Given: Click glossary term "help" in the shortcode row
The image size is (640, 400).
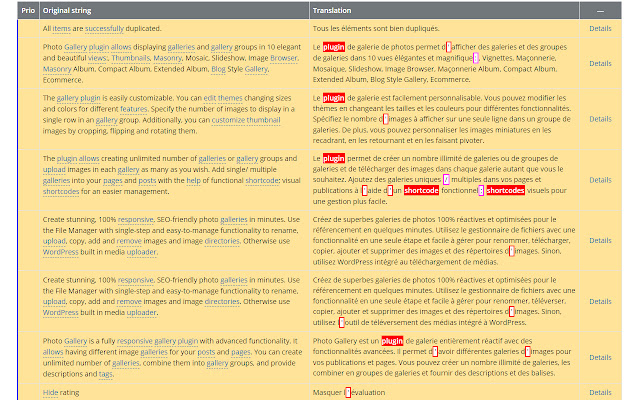Looking at the screenshot, I should [x=193, y=180].
